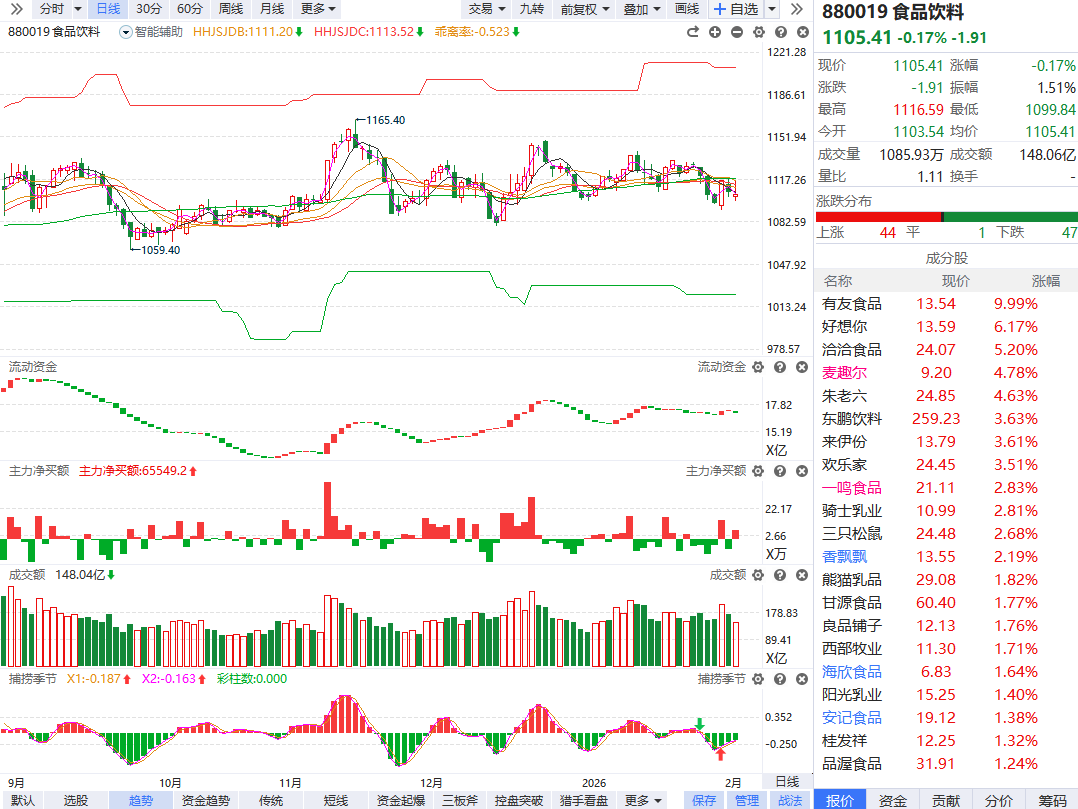
Task: Select 东鹏饮料 row in constituent list
Action: pyautogui.click(x=852, y=418)
